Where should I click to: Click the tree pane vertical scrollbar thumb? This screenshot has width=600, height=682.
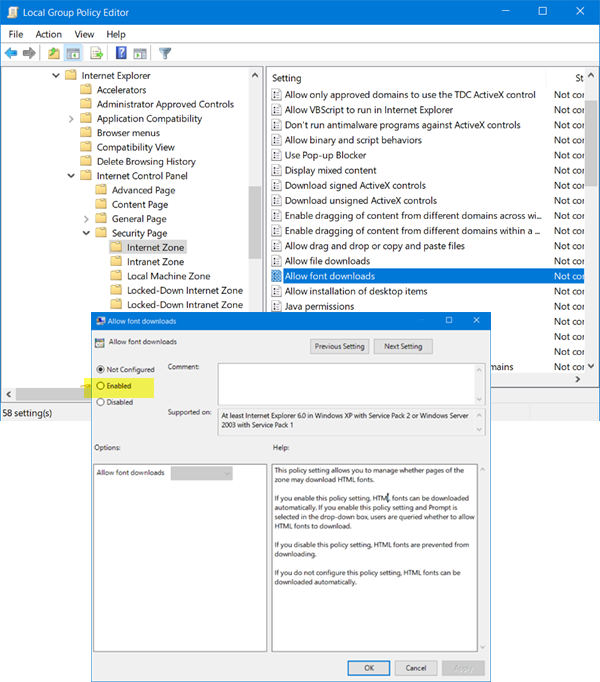click(255, 222)
